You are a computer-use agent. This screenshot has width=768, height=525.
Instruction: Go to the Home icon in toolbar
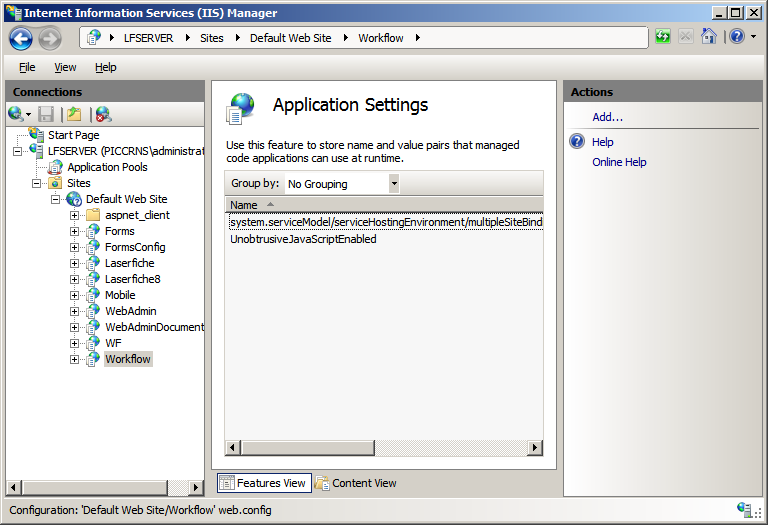click(x=708, y=36)
